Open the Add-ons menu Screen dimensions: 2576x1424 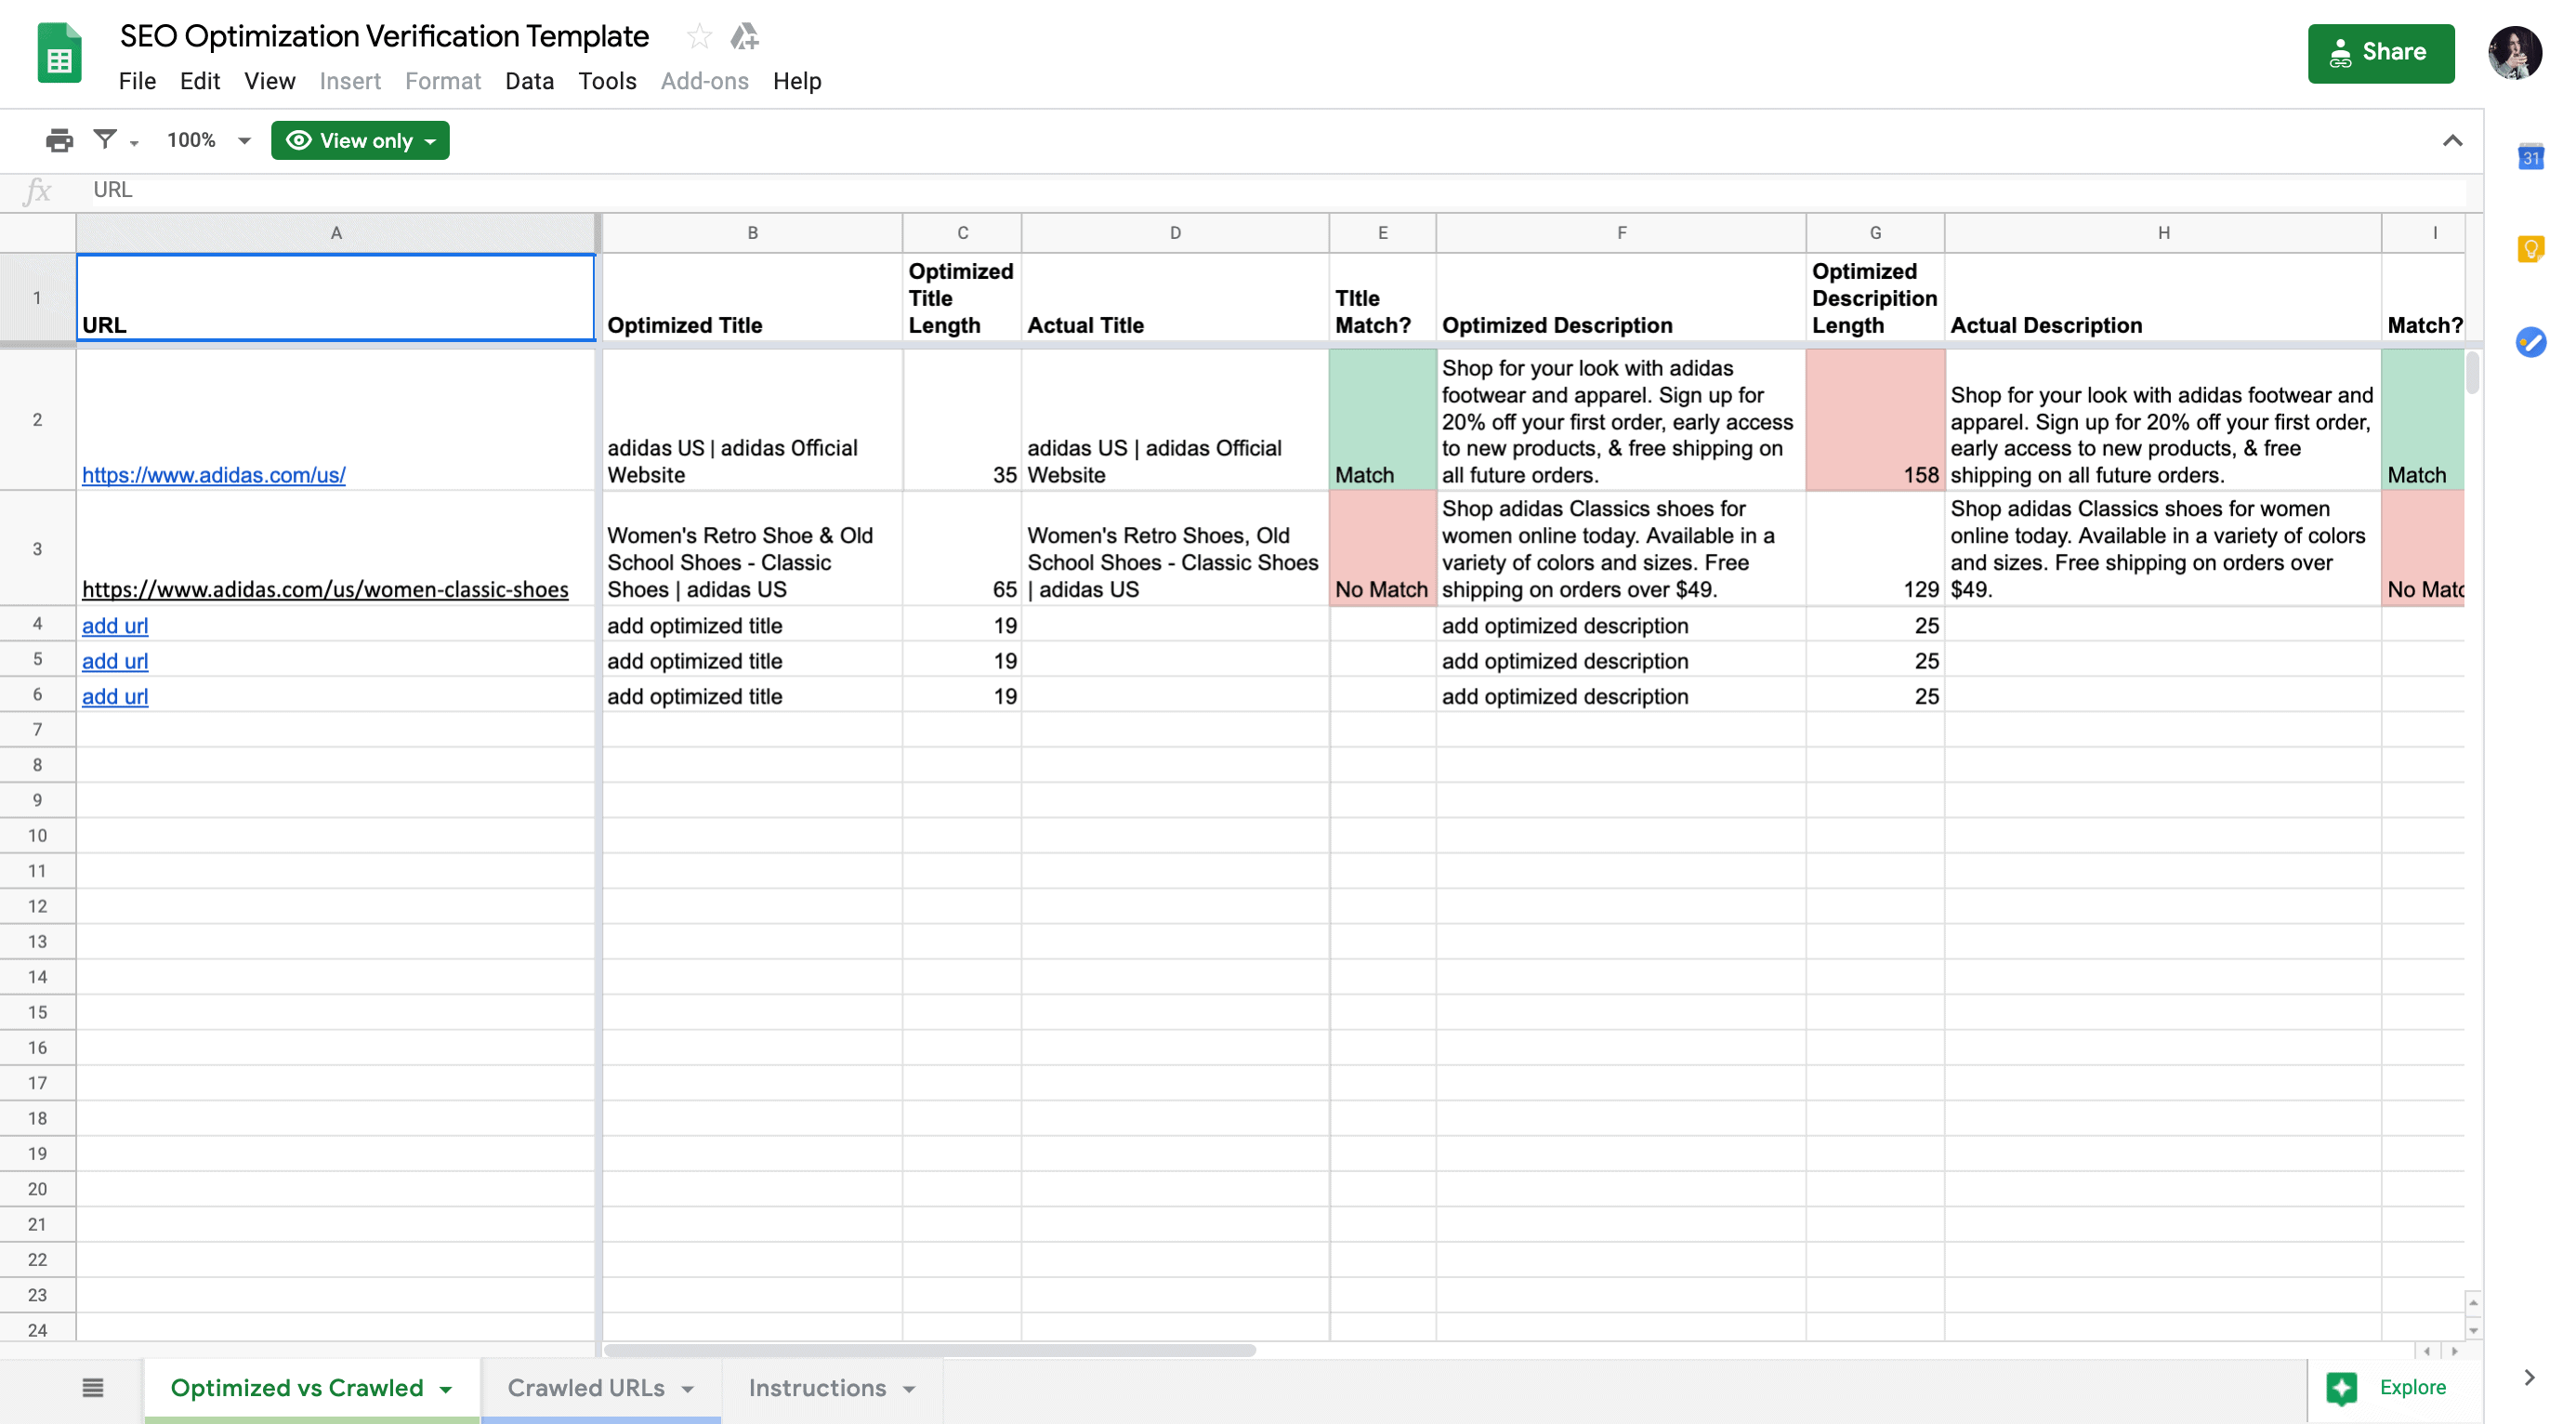coord(704,81)
